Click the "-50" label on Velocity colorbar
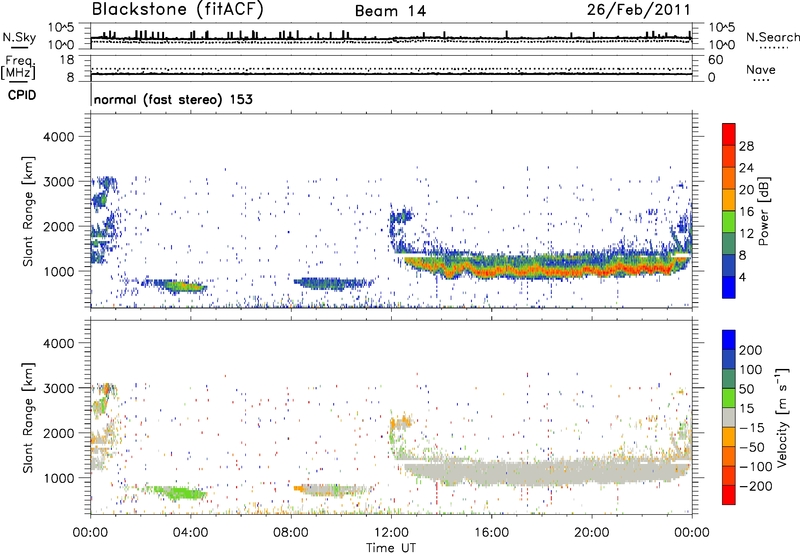 pos(751,447)
